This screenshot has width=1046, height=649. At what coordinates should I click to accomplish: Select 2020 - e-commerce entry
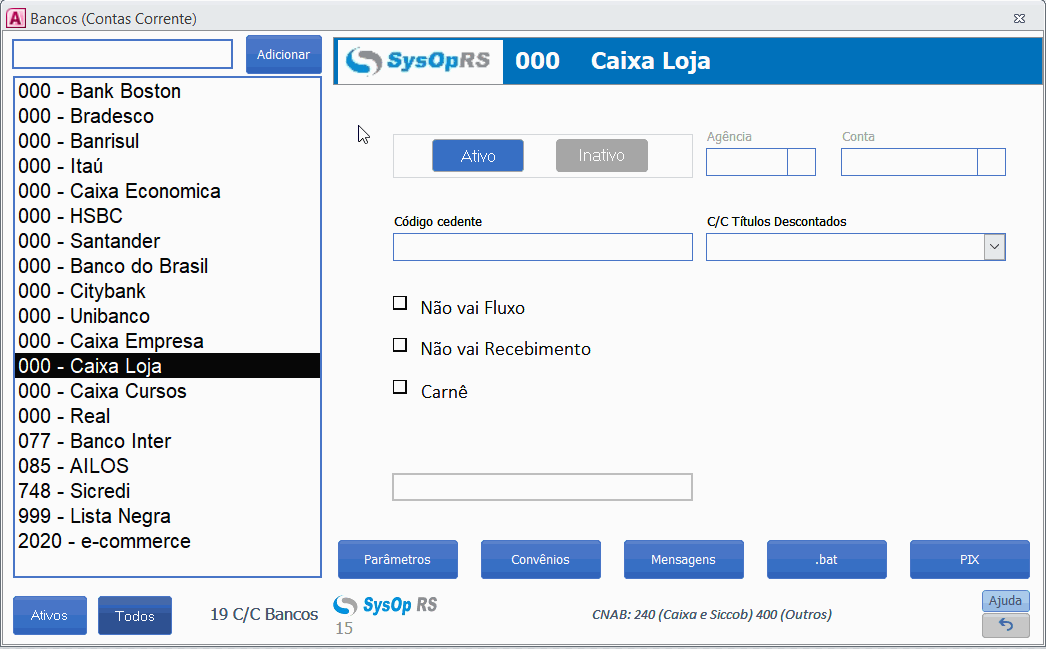click(167, 541)
